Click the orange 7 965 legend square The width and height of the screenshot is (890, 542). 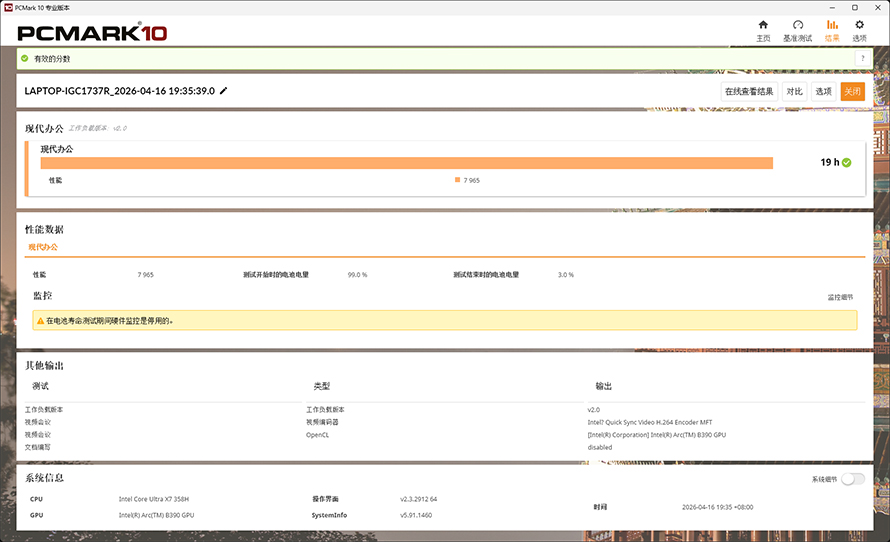(x=457, y=180)
